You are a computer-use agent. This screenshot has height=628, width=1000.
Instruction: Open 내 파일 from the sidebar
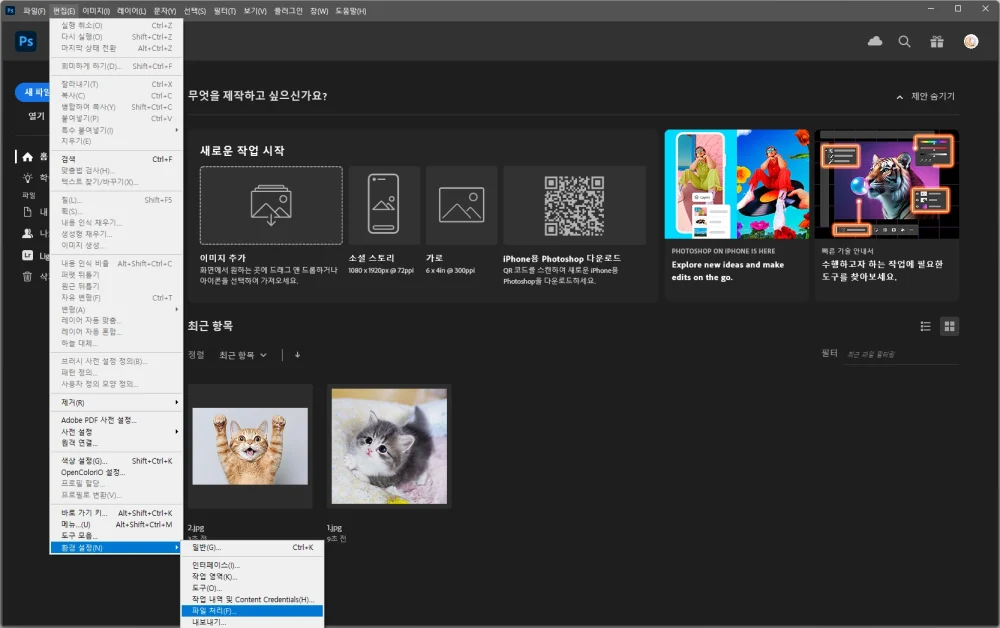(27, 212)
